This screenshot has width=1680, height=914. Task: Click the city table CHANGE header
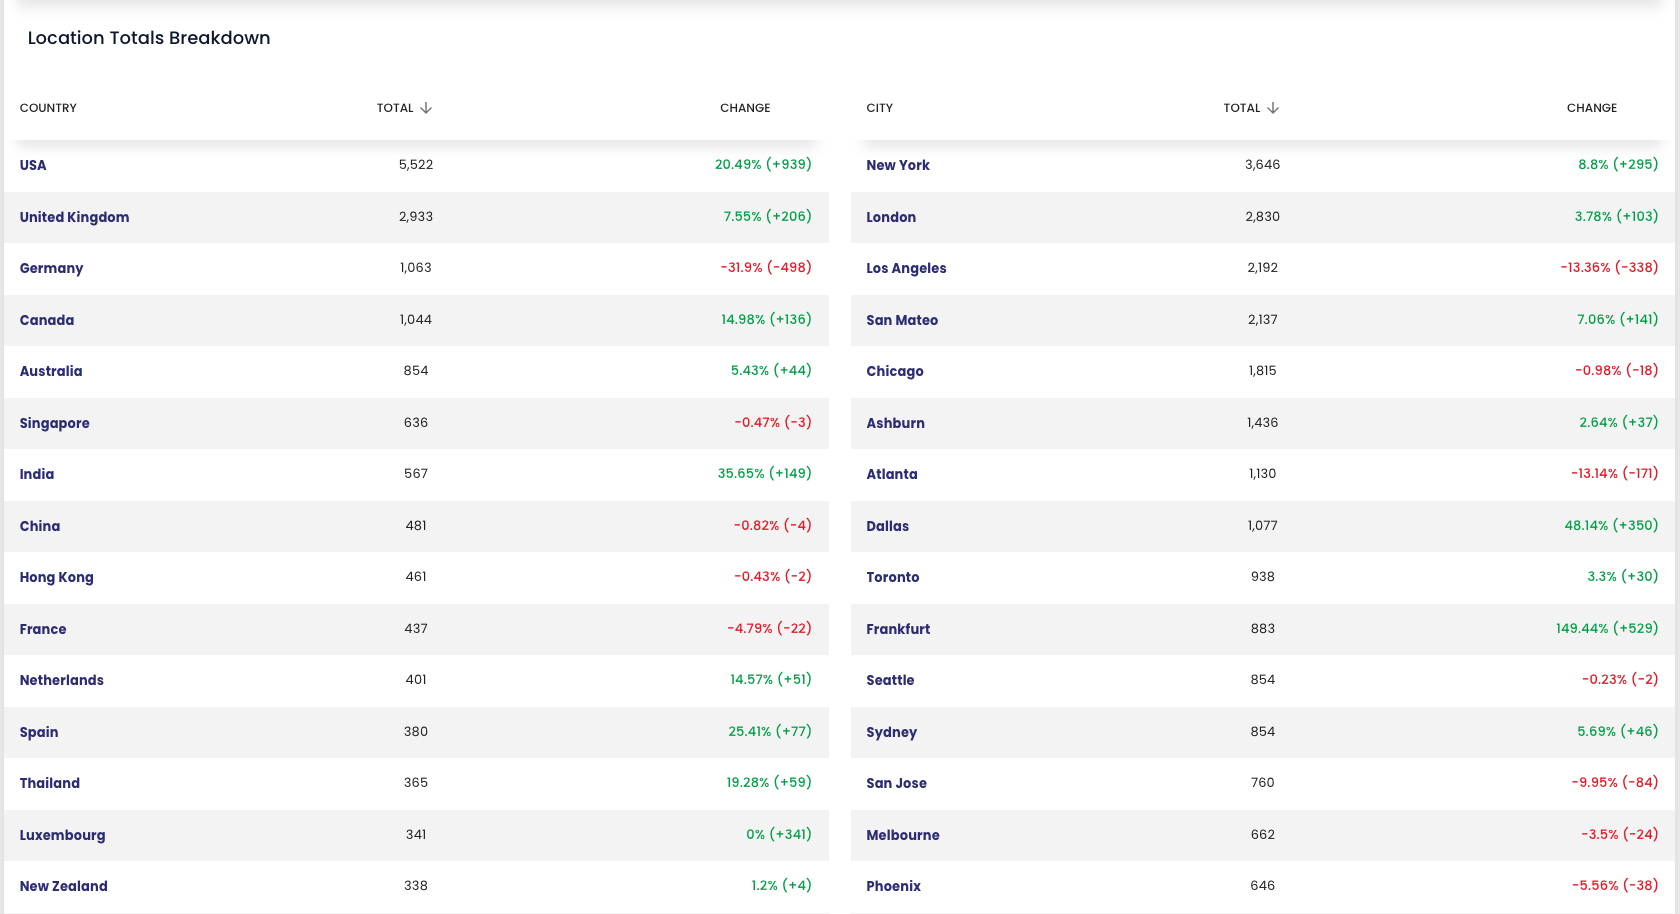(1592, 108)
